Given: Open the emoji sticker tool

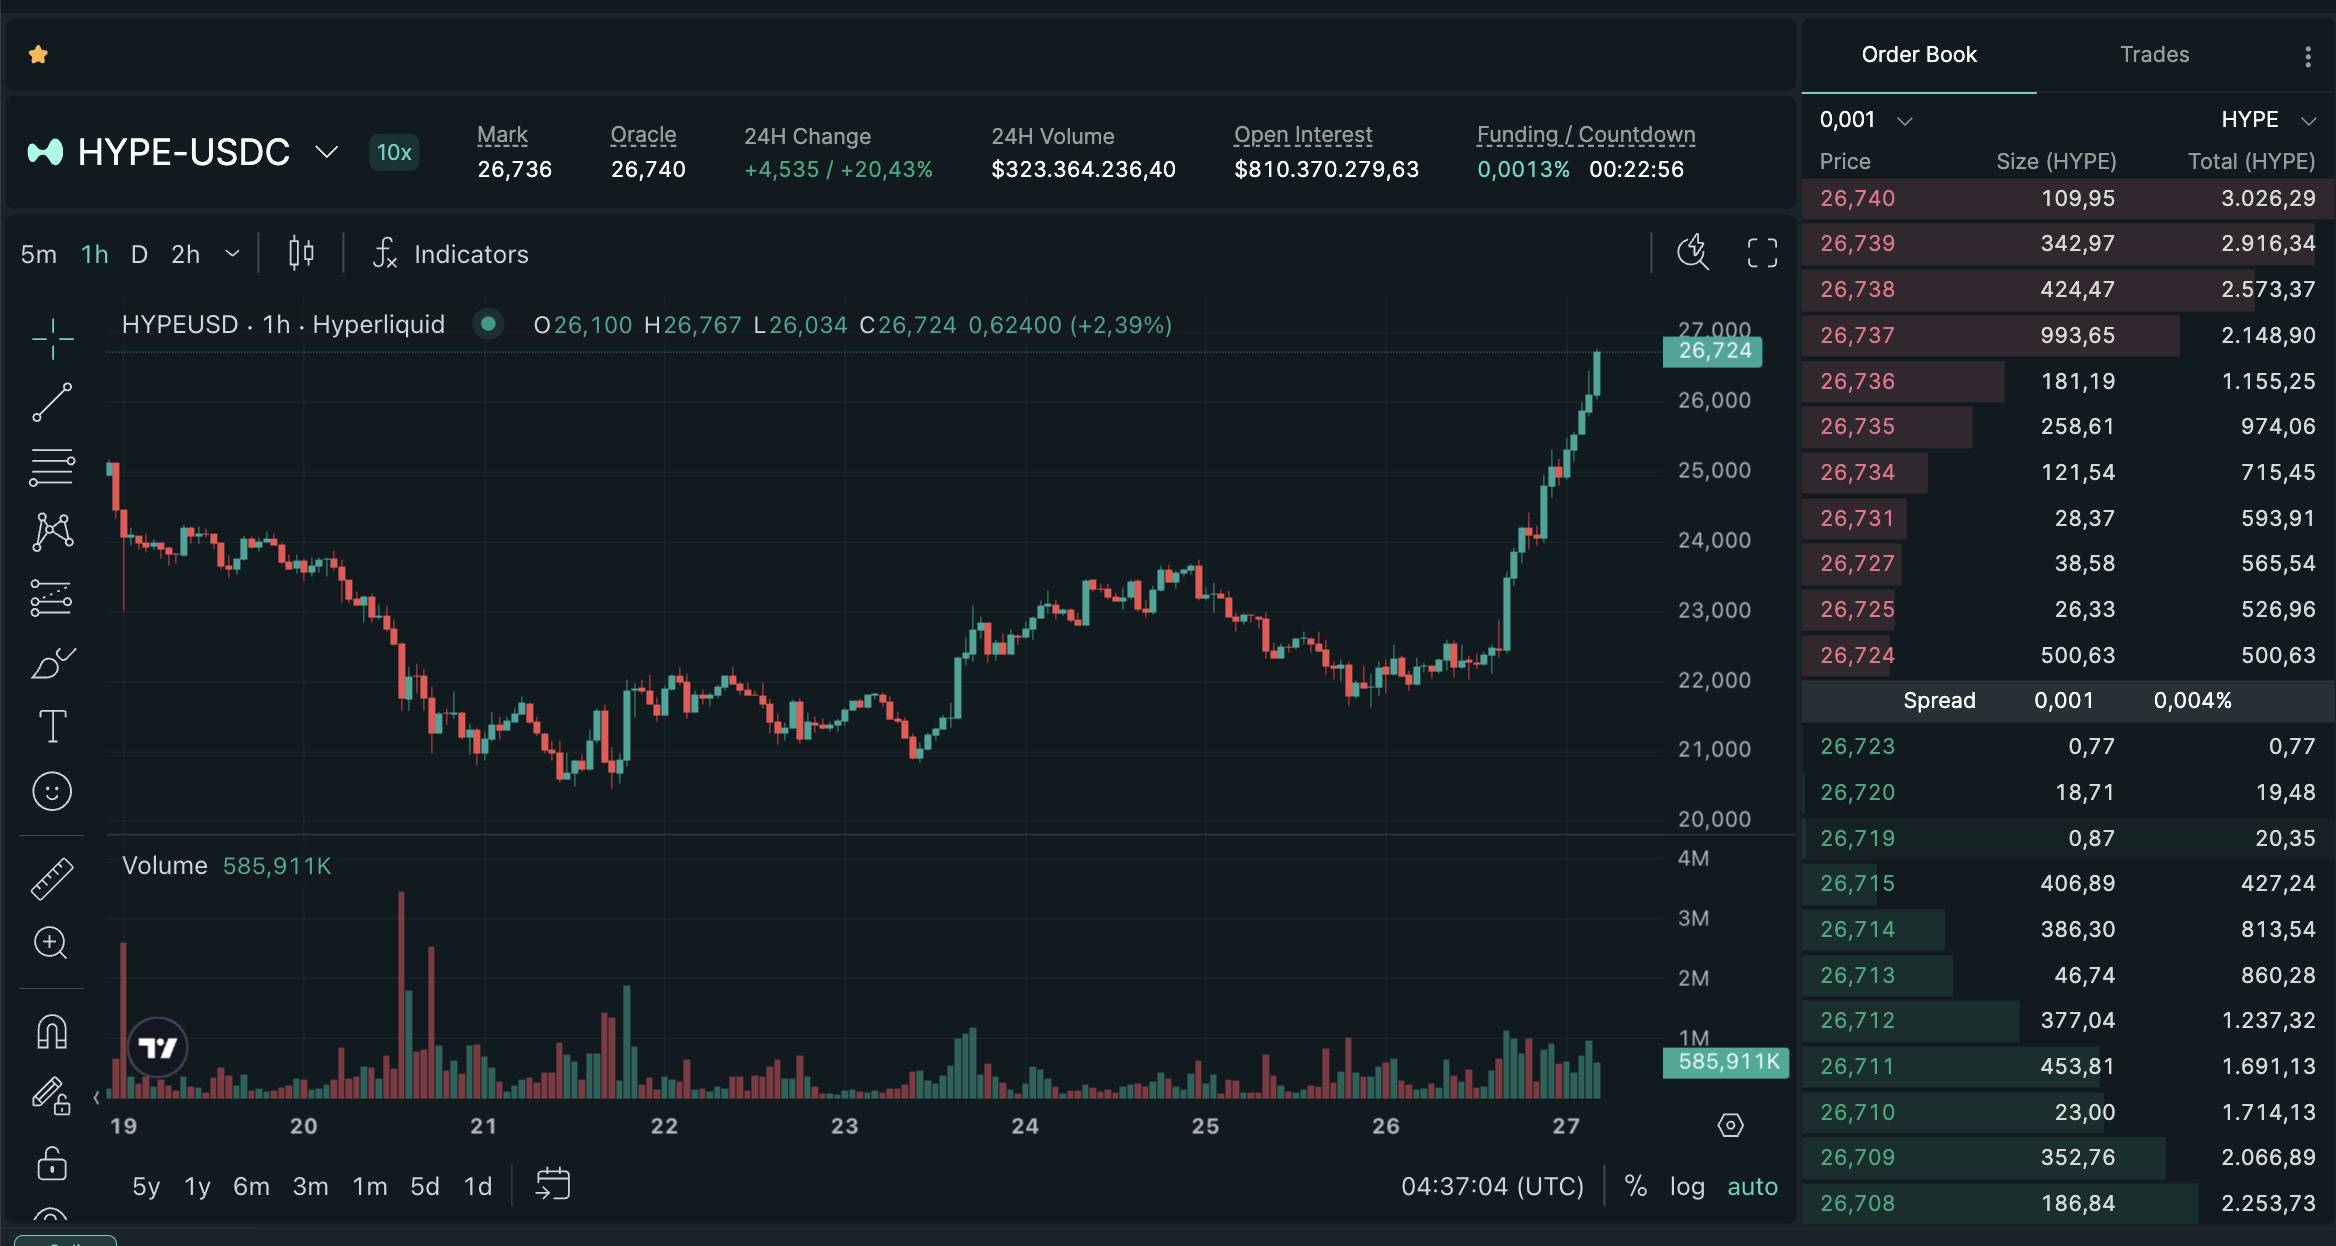Looking at the screenshot, I should pyautogui.click(x=52, y=791).
